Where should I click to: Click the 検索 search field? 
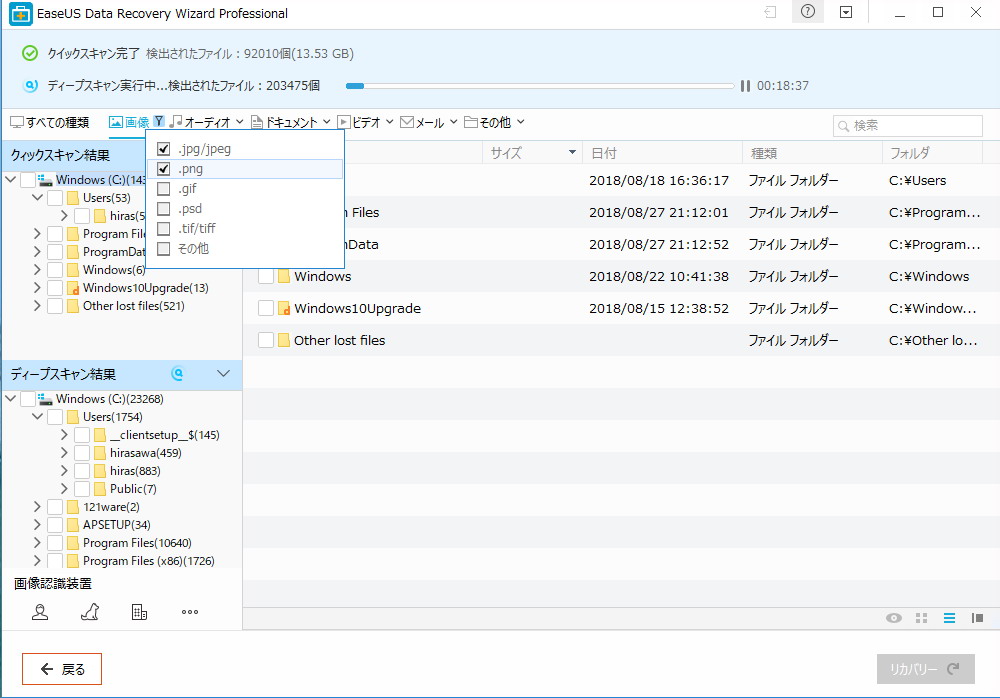[908, 126]
